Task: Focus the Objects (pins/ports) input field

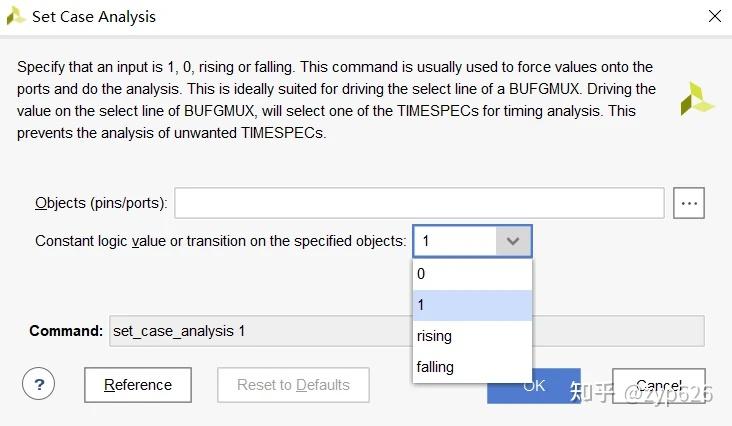Action: 420,203
